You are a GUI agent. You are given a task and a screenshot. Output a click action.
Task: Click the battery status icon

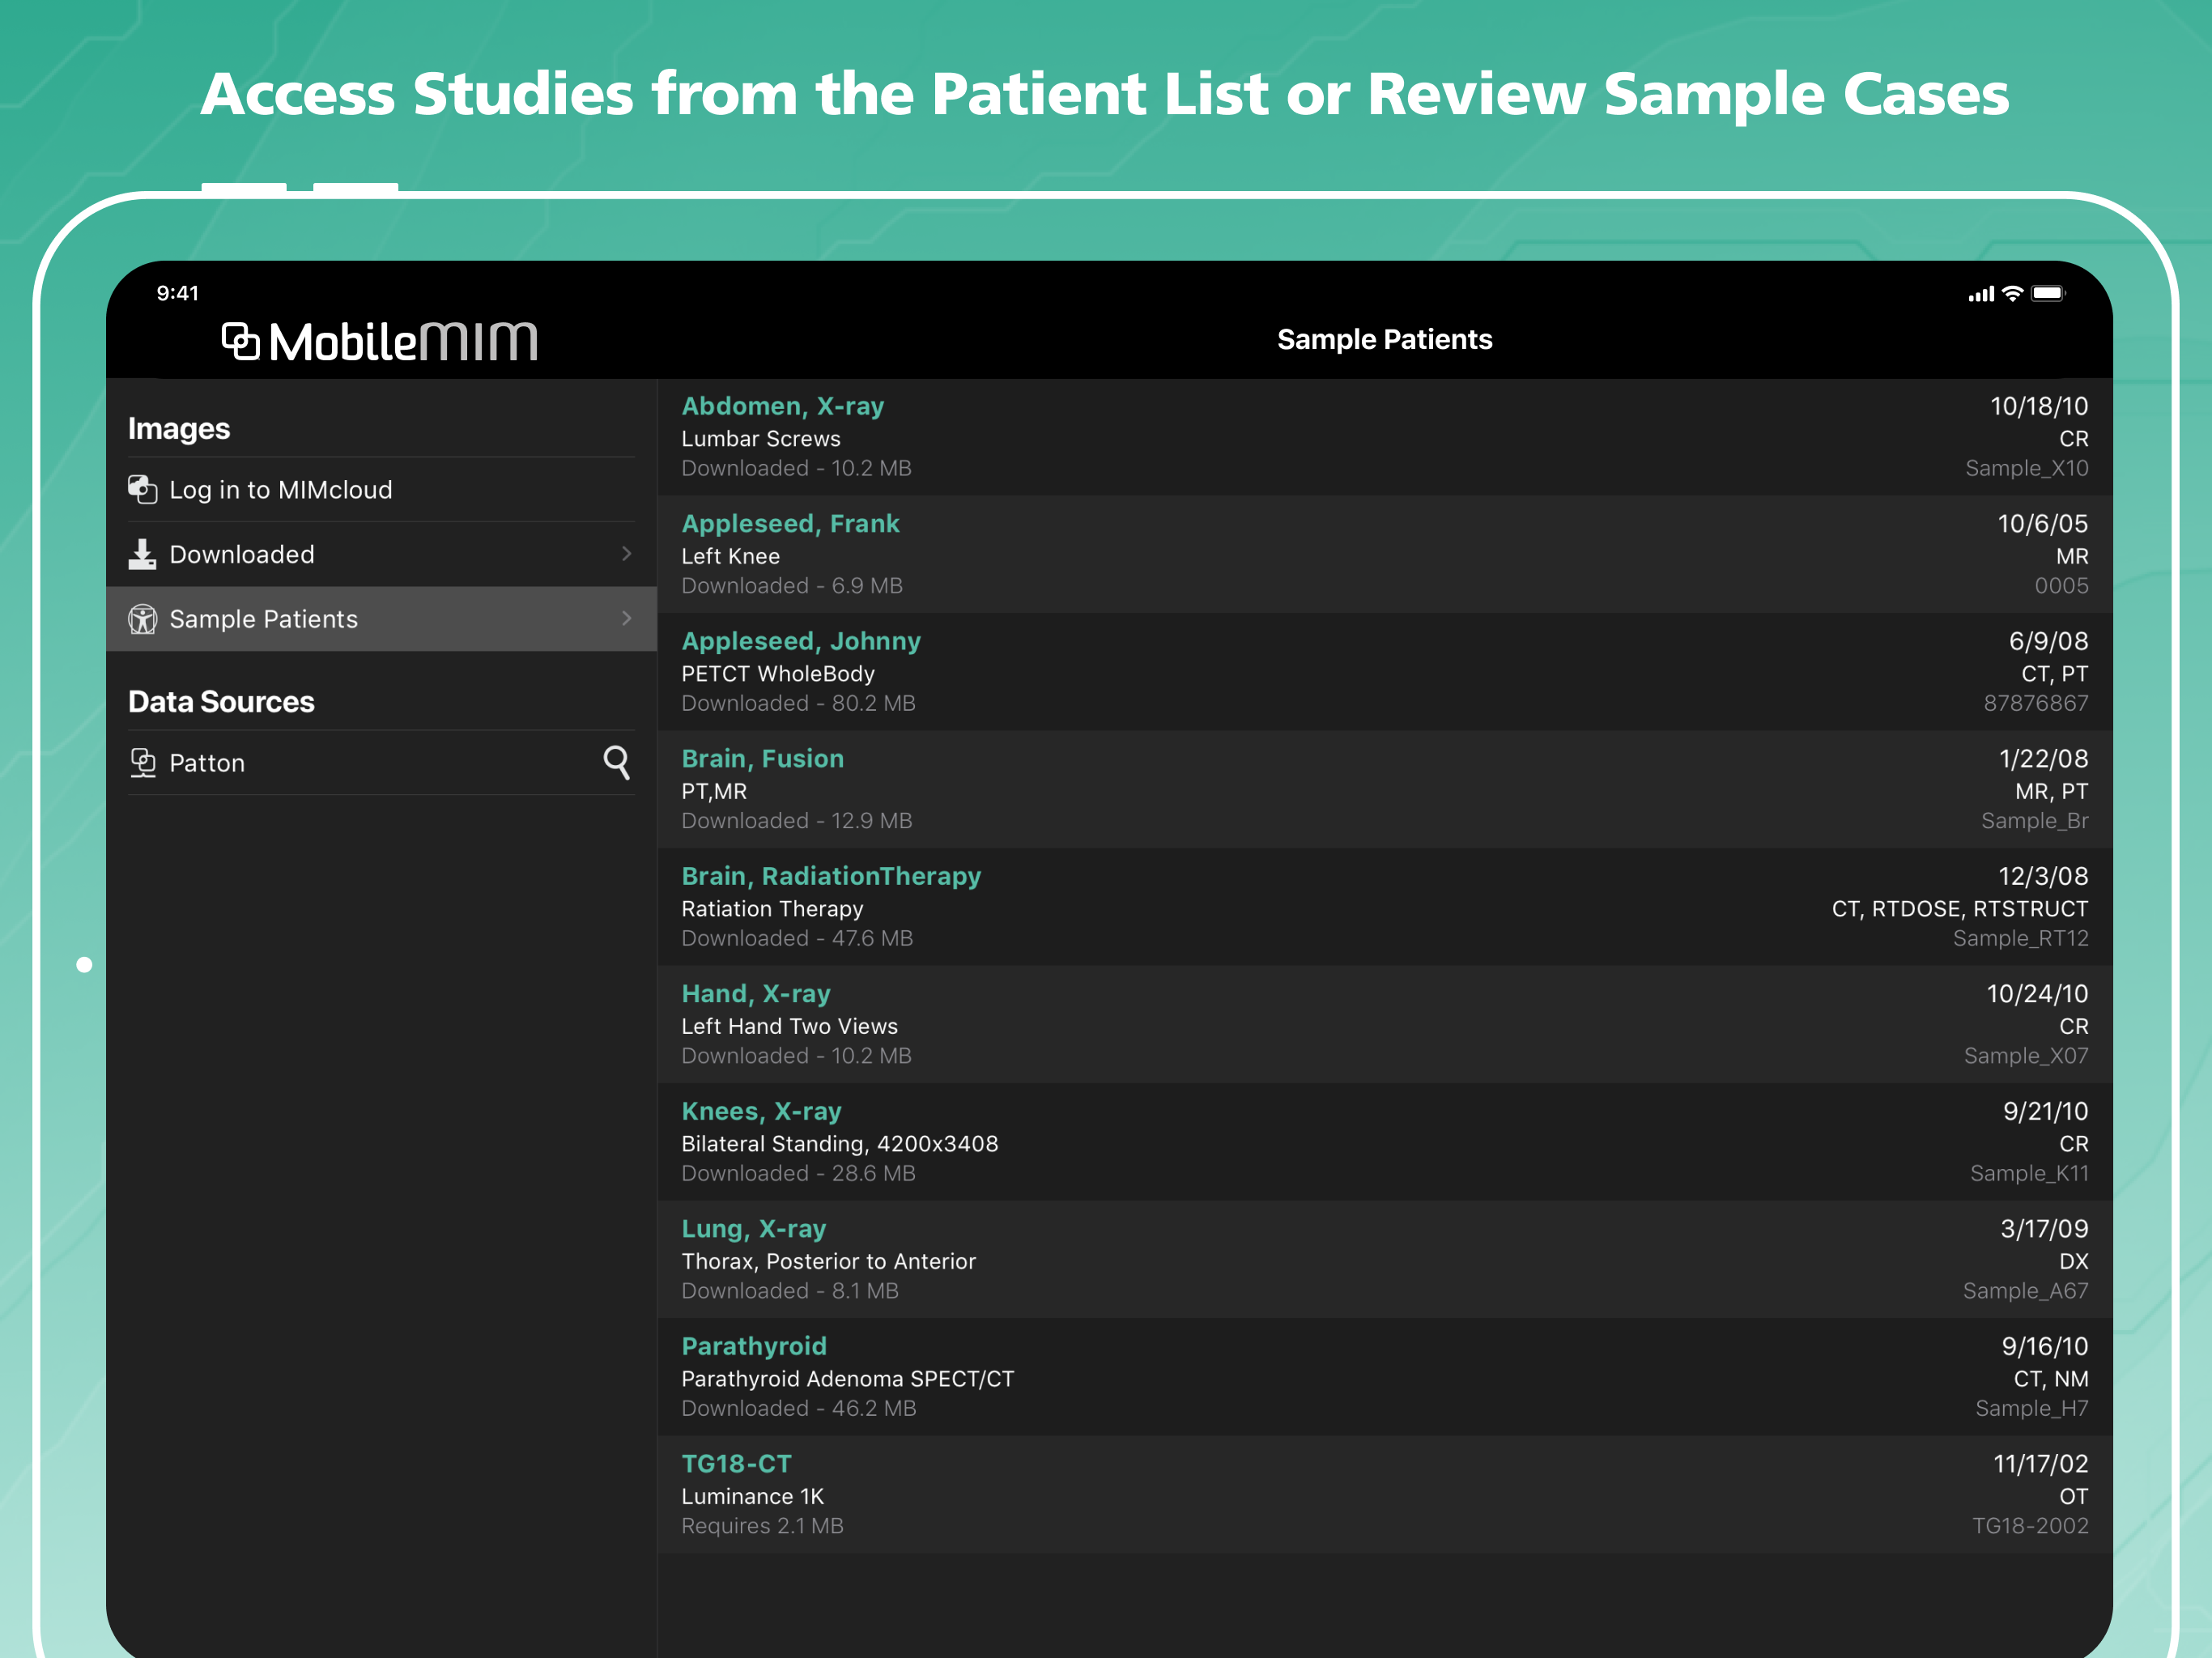pyautogui.click(x=2046, y=293)
